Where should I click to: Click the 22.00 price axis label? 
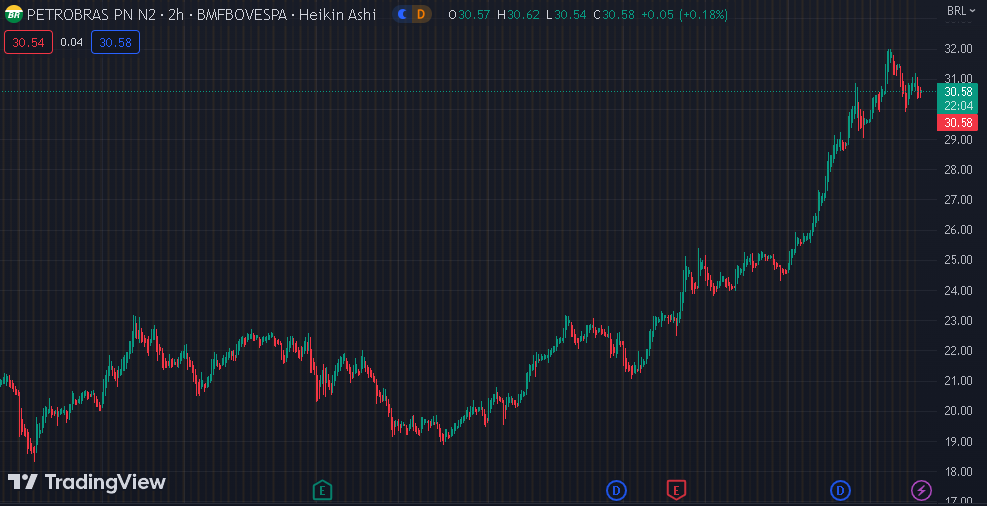pyautogui.click(x=960, y=351)
